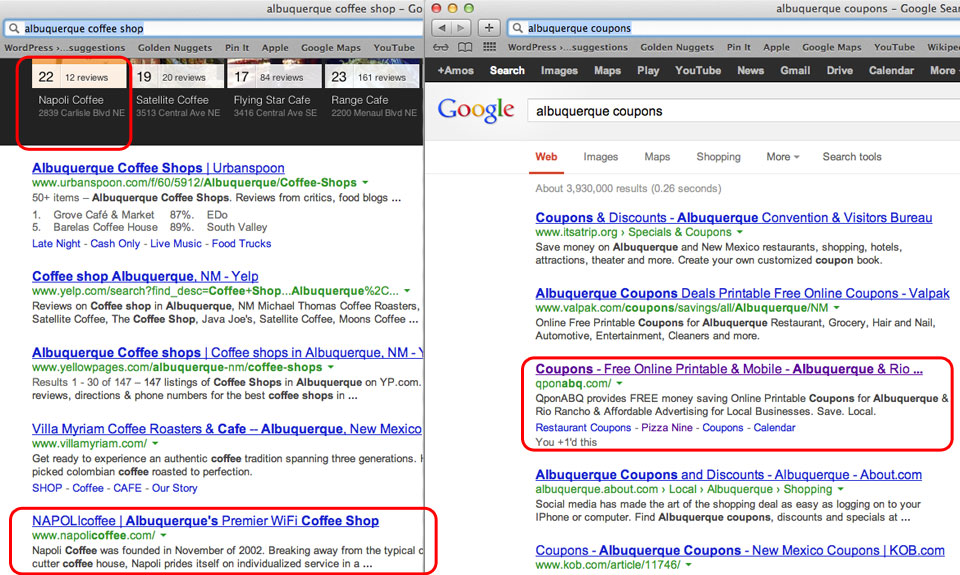This screenshot has height=575, width=960.
Task: Open Reading List glasses icon in right window
Action: [440, 47]
